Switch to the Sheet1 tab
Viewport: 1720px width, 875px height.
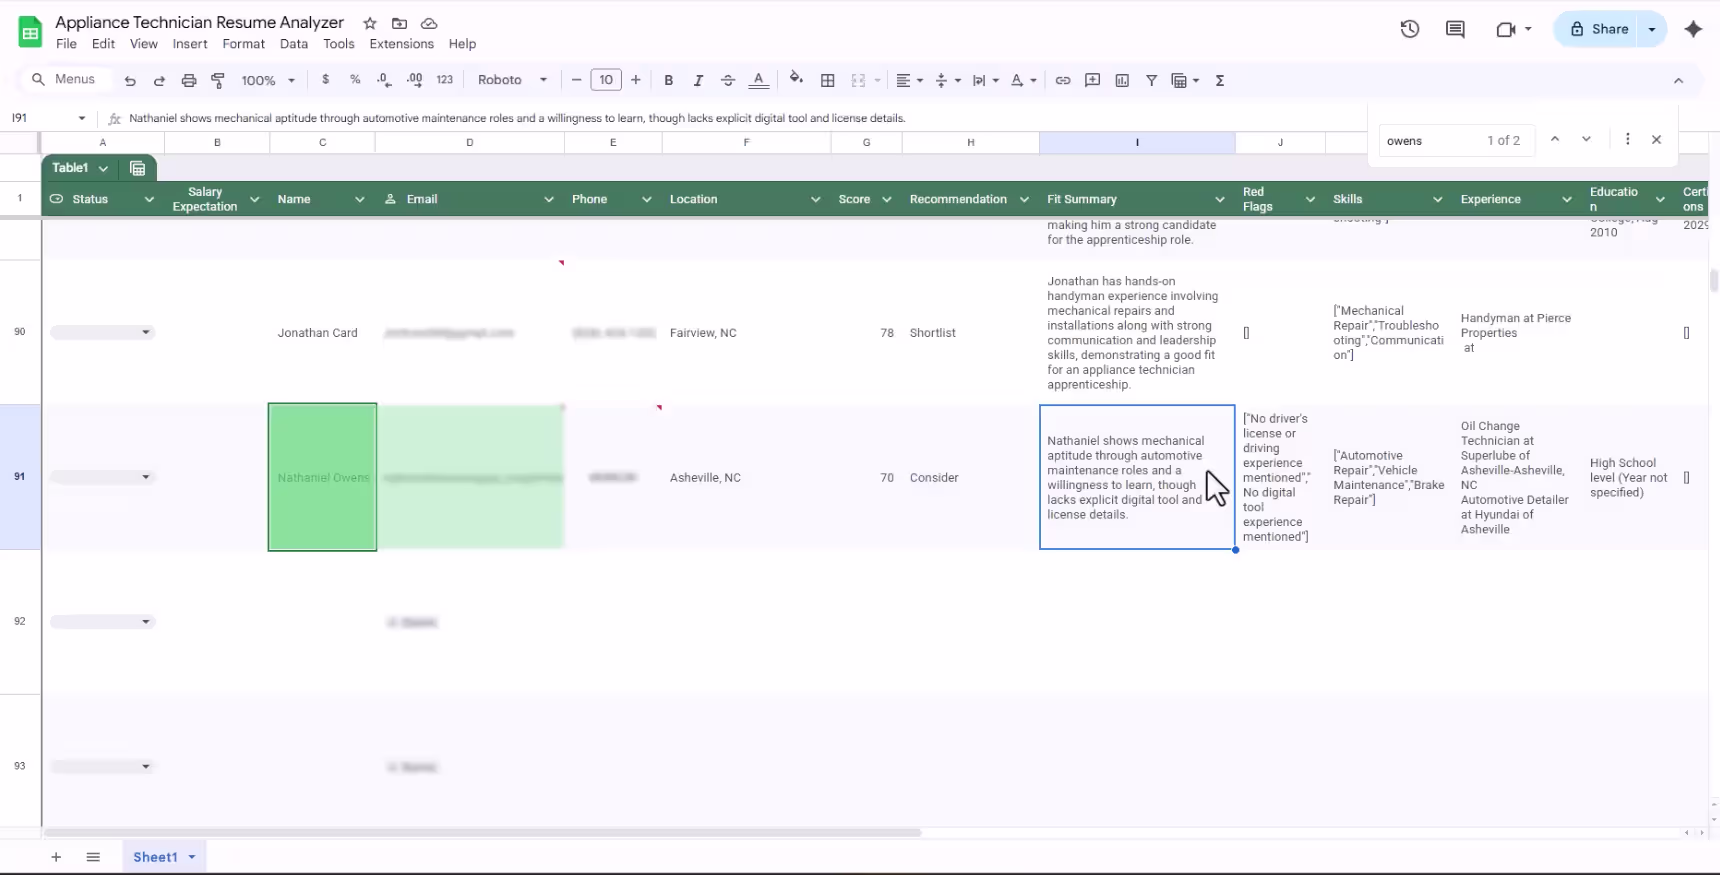pyautogui.click(x=155, y=857)
